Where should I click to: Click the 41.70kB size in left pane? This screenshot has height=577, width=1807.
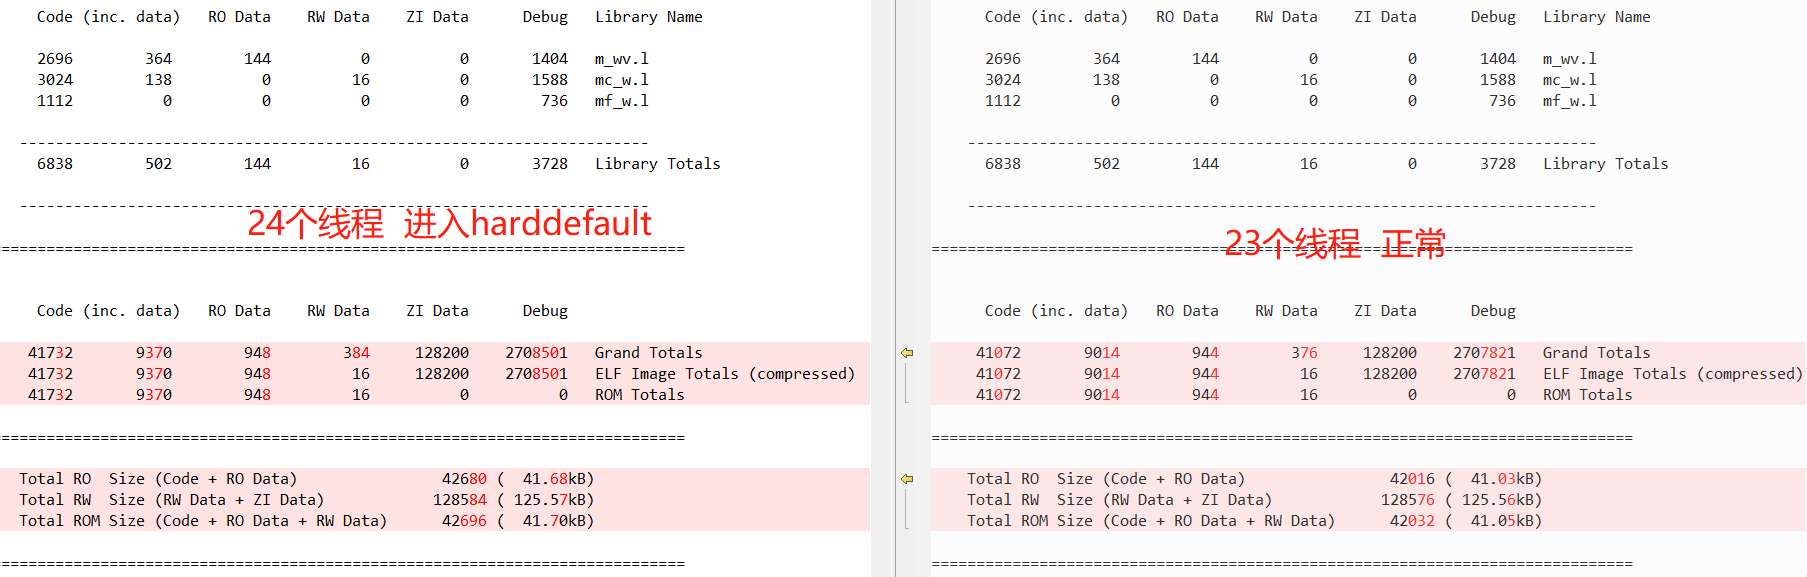(554, 521)
